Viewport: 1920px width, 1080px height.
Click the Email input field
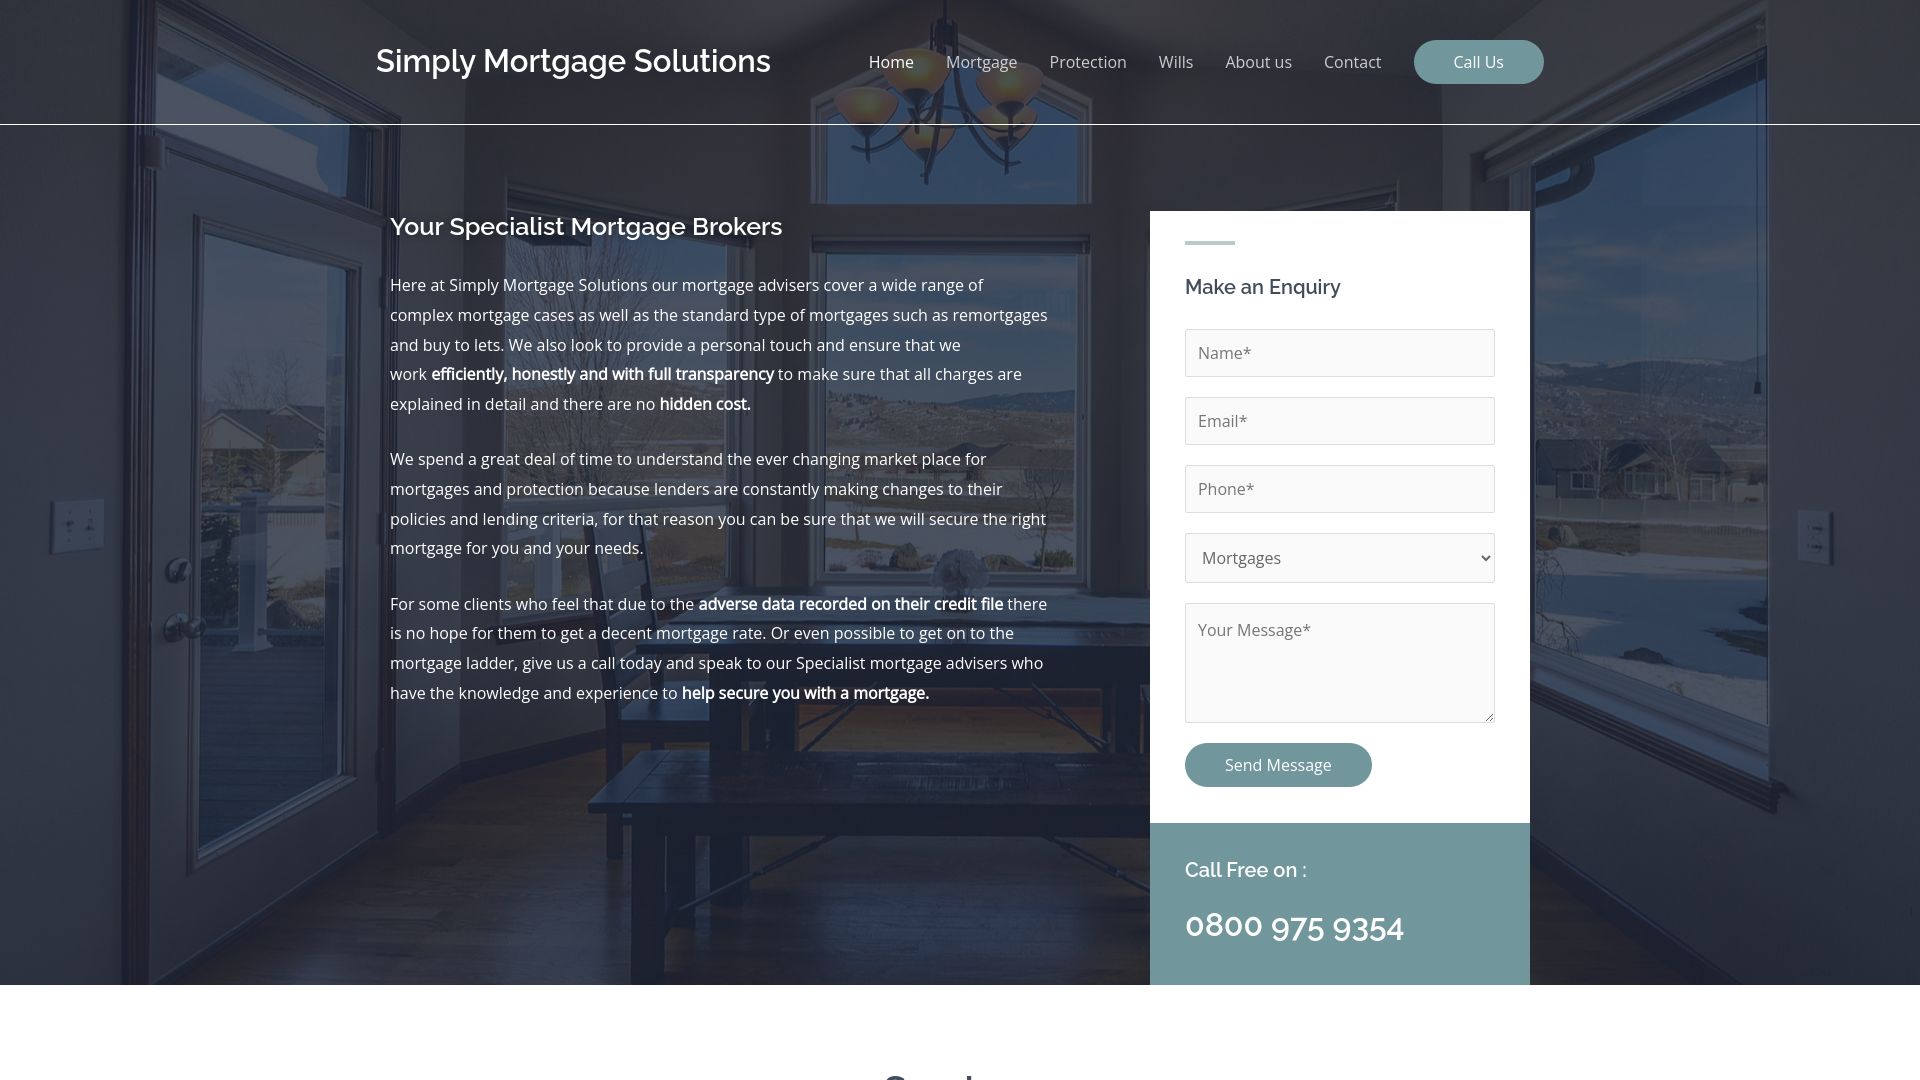(1340, 421)
